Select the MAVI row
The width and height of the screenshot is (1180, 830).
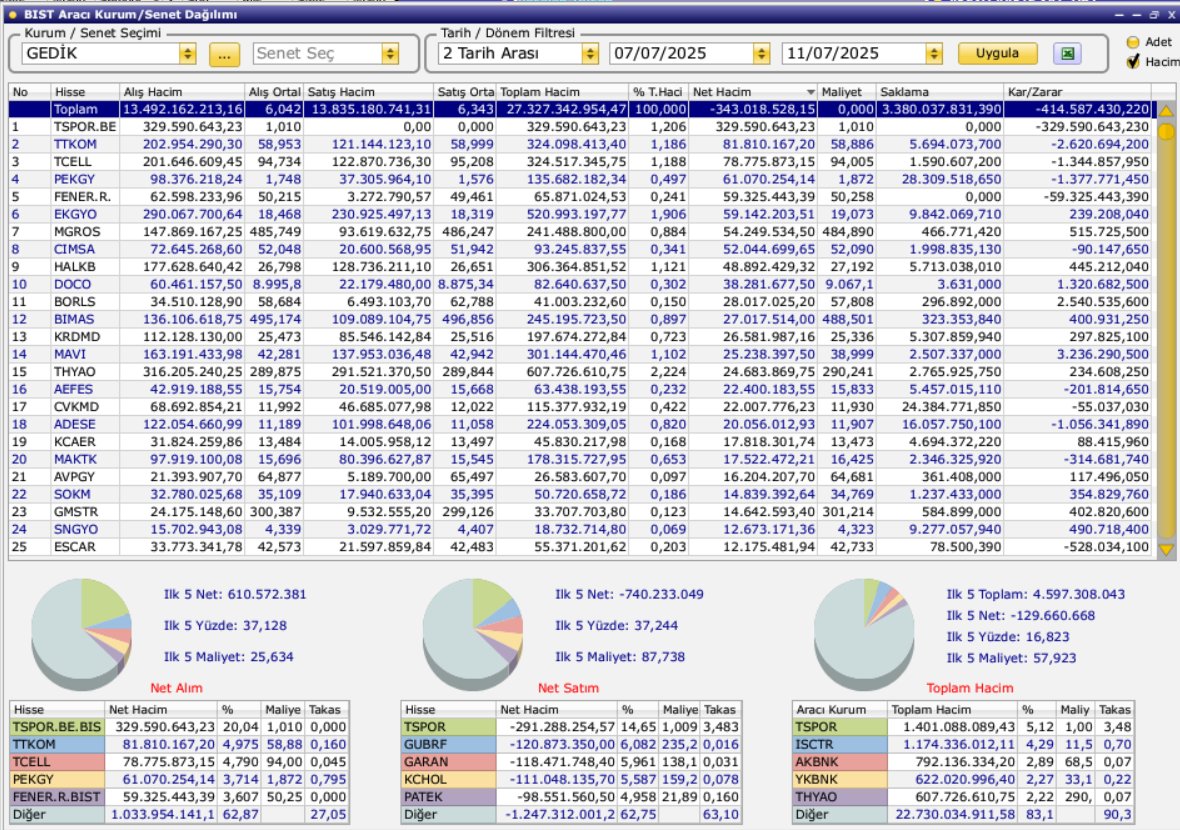(x=580, y=354)
